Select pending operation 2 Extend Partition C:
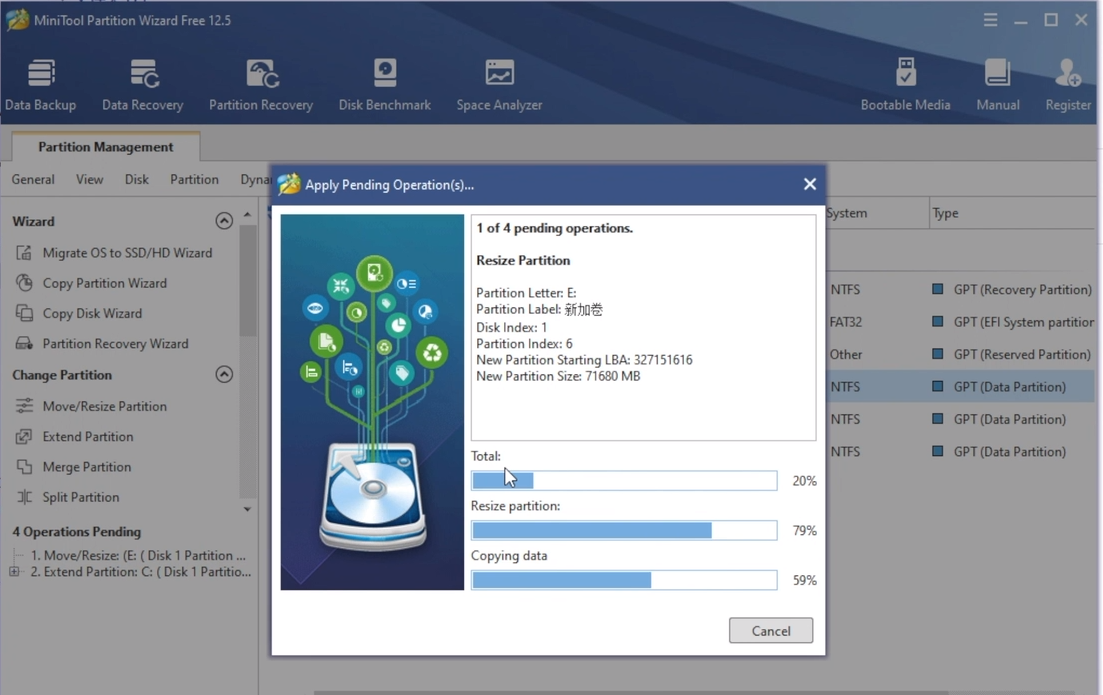The image size is (1103, 695). click(x=141, y=572)
